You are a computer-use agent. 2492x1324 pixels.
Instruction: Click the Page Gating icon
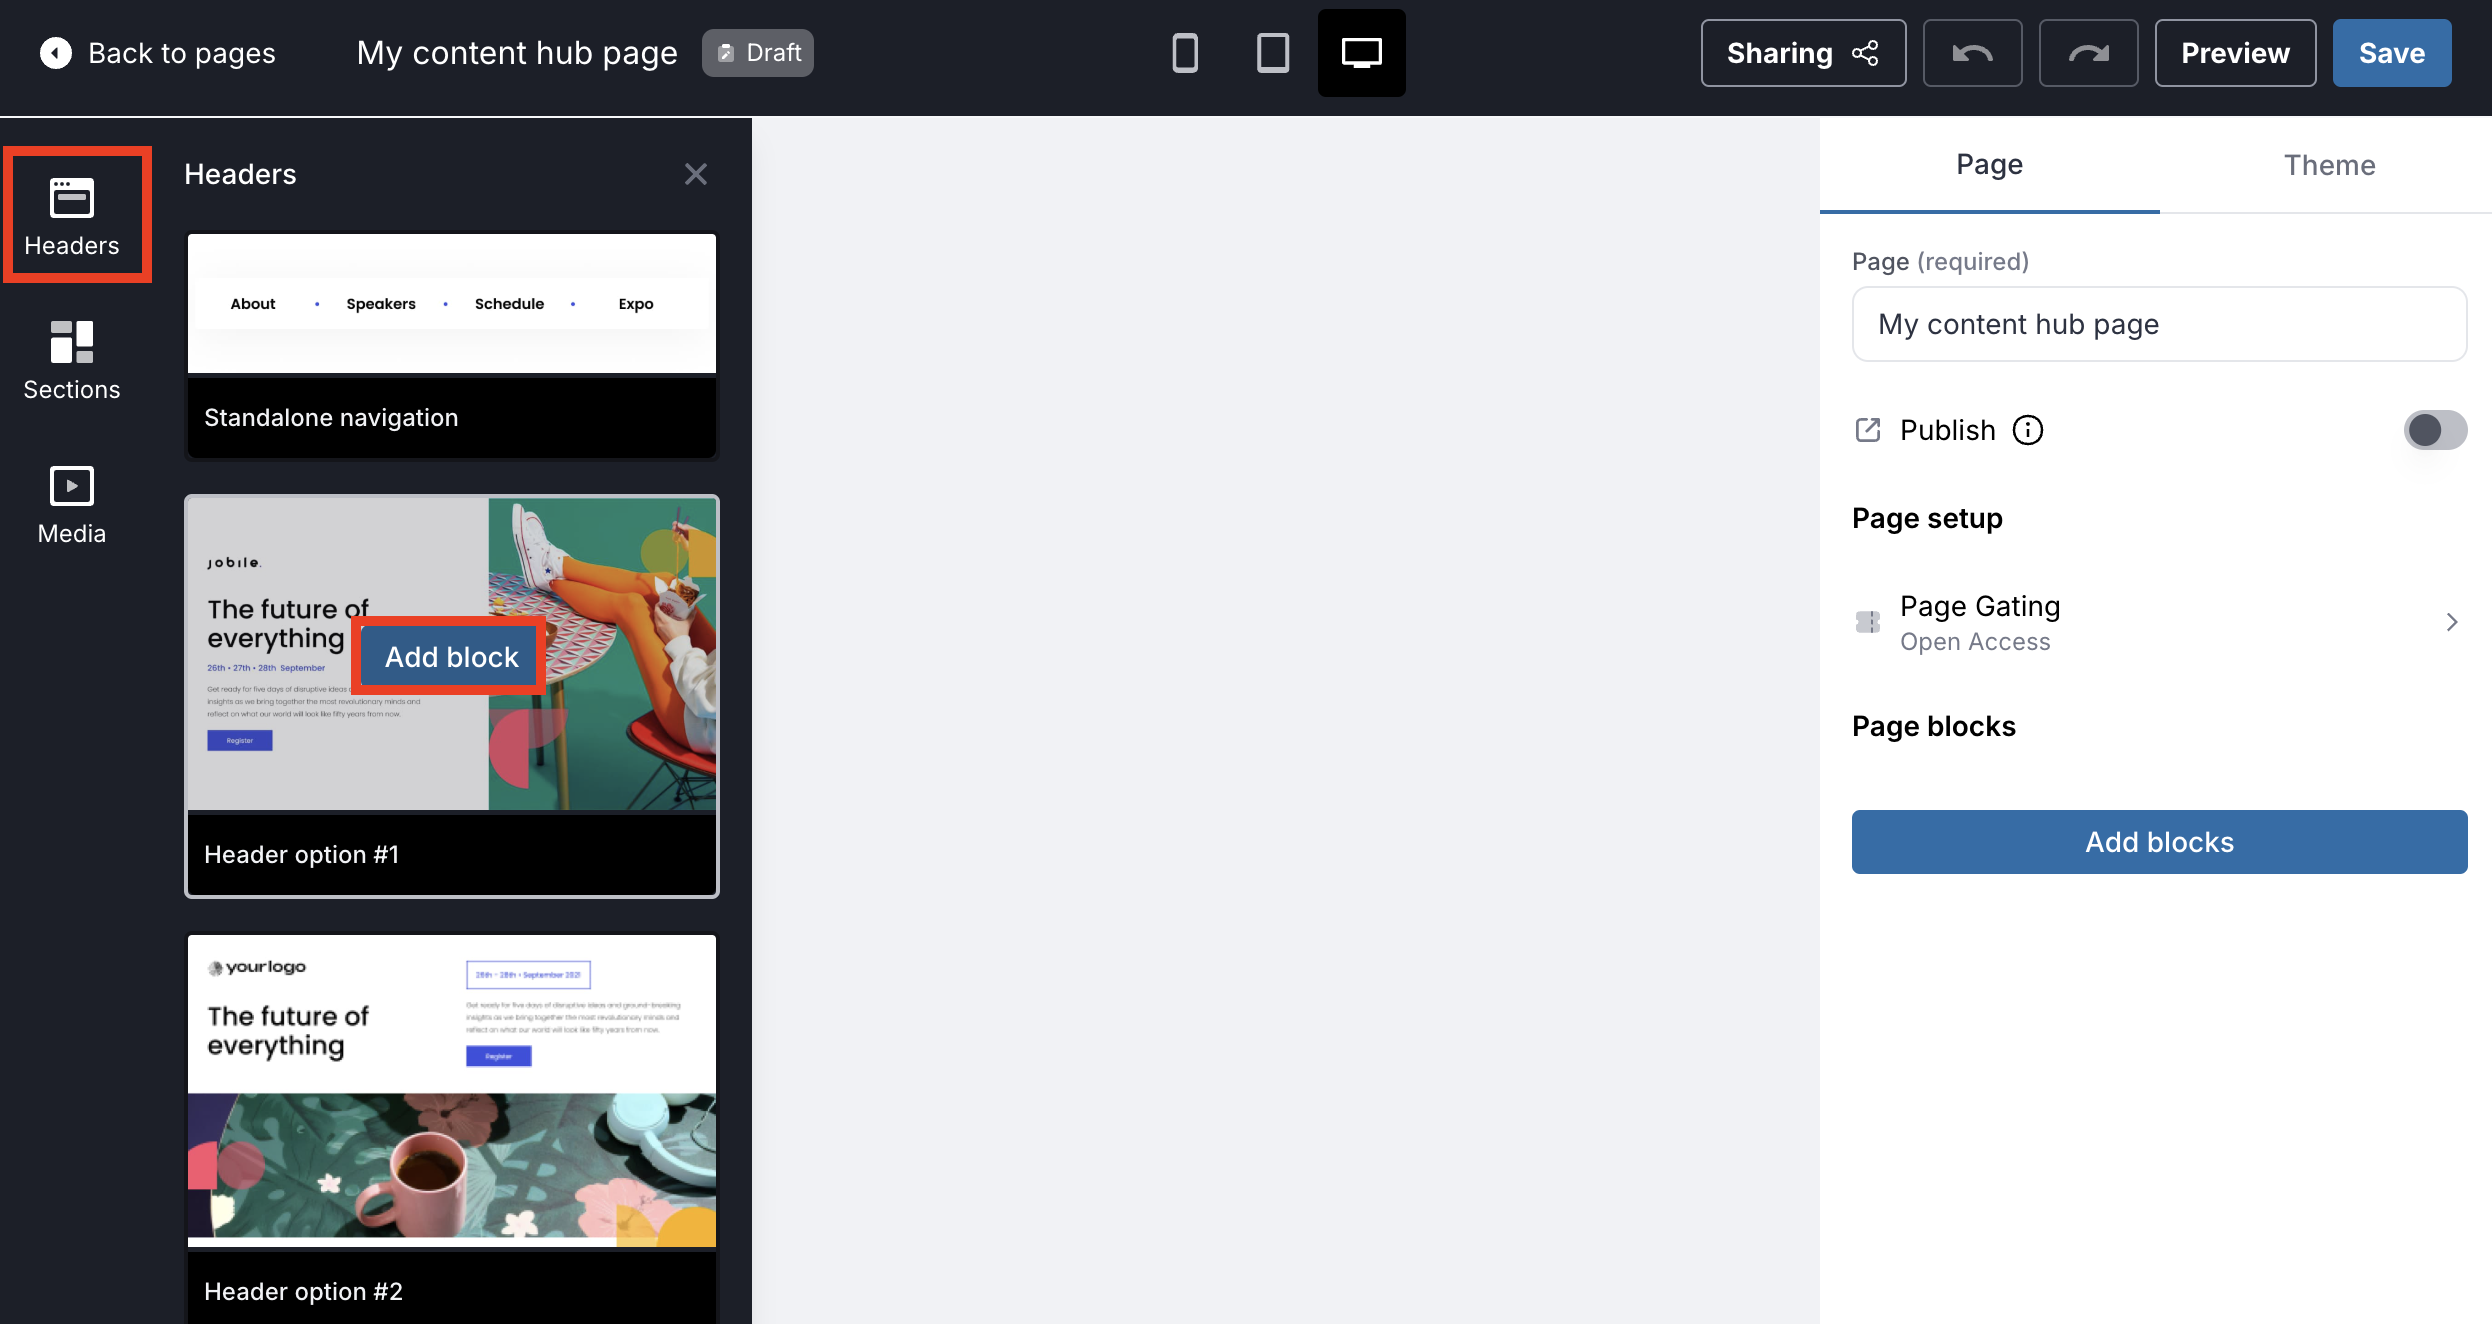click(1868, 622)
